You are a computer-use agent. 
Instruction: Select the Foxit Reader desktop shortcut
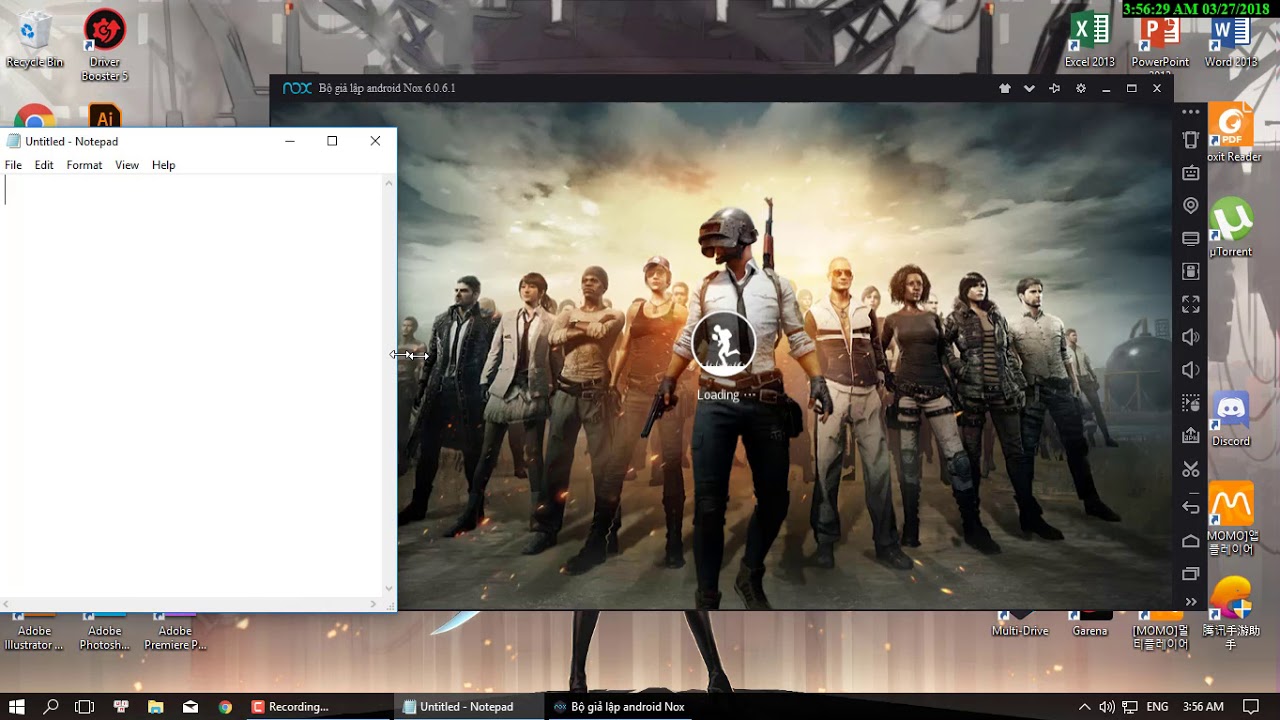coord(1231,134)
